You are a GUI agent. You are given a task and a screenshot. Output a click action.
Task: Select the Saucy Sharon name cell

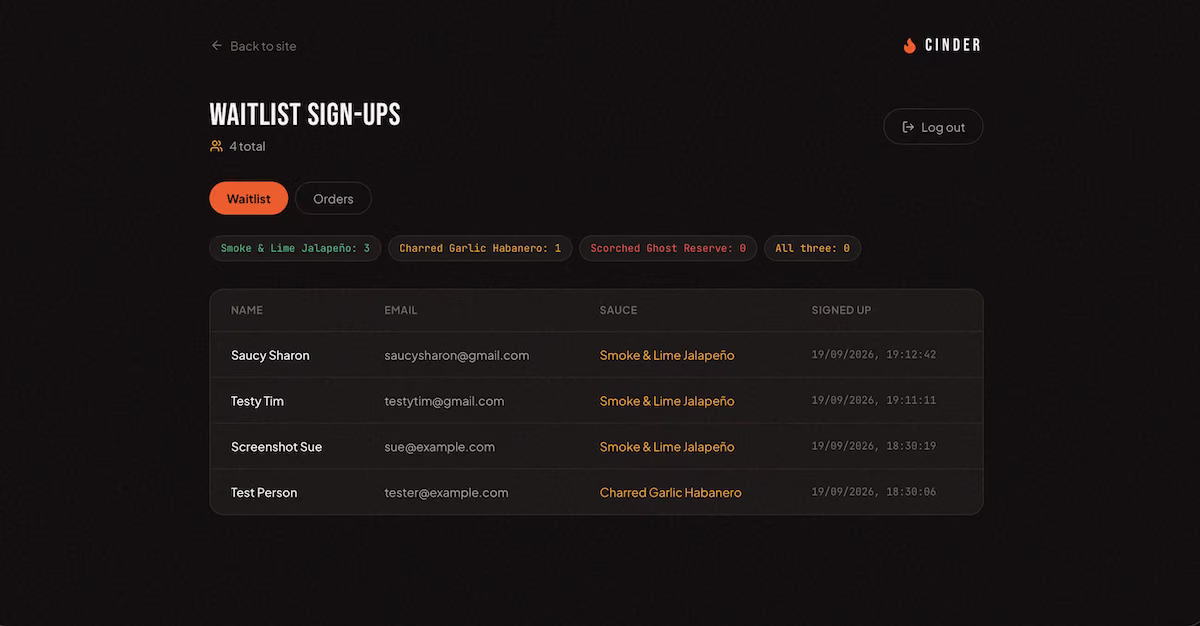(x=270, y=355)
